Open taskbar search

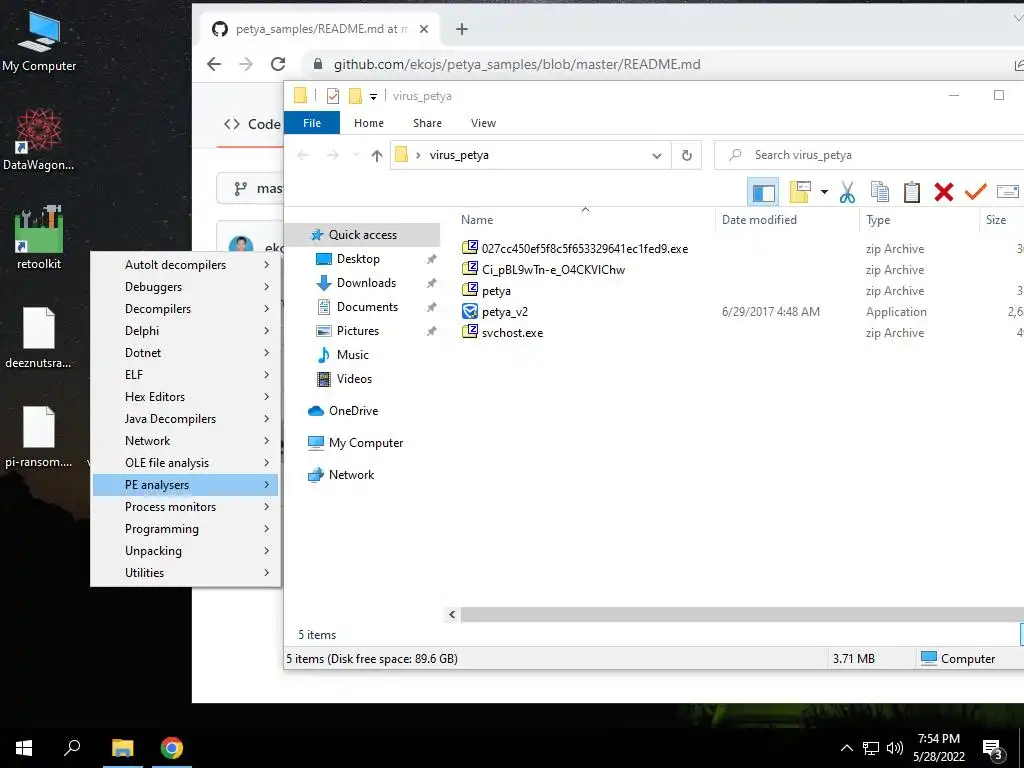click(x=72, y=748)
